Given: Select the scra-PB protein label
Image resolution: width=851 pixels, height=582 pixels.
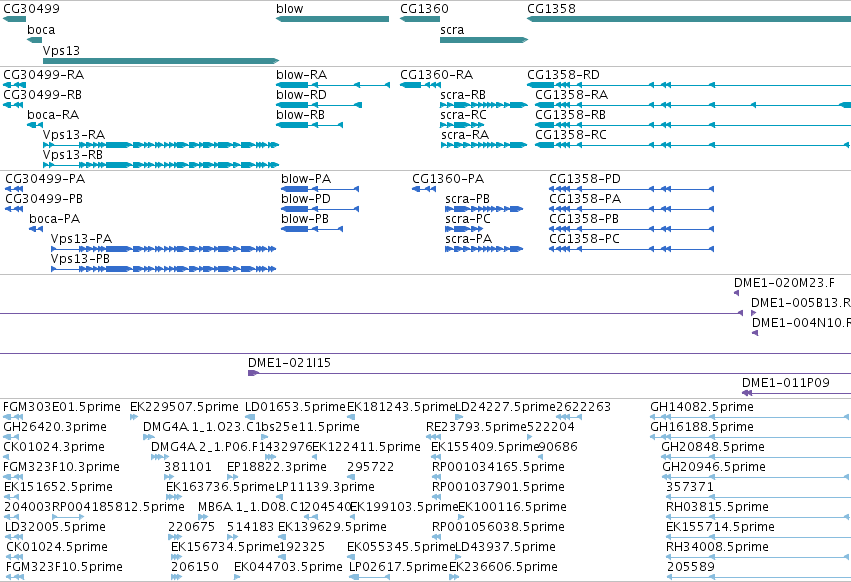Looking at the screenshot, I should 468,199.
